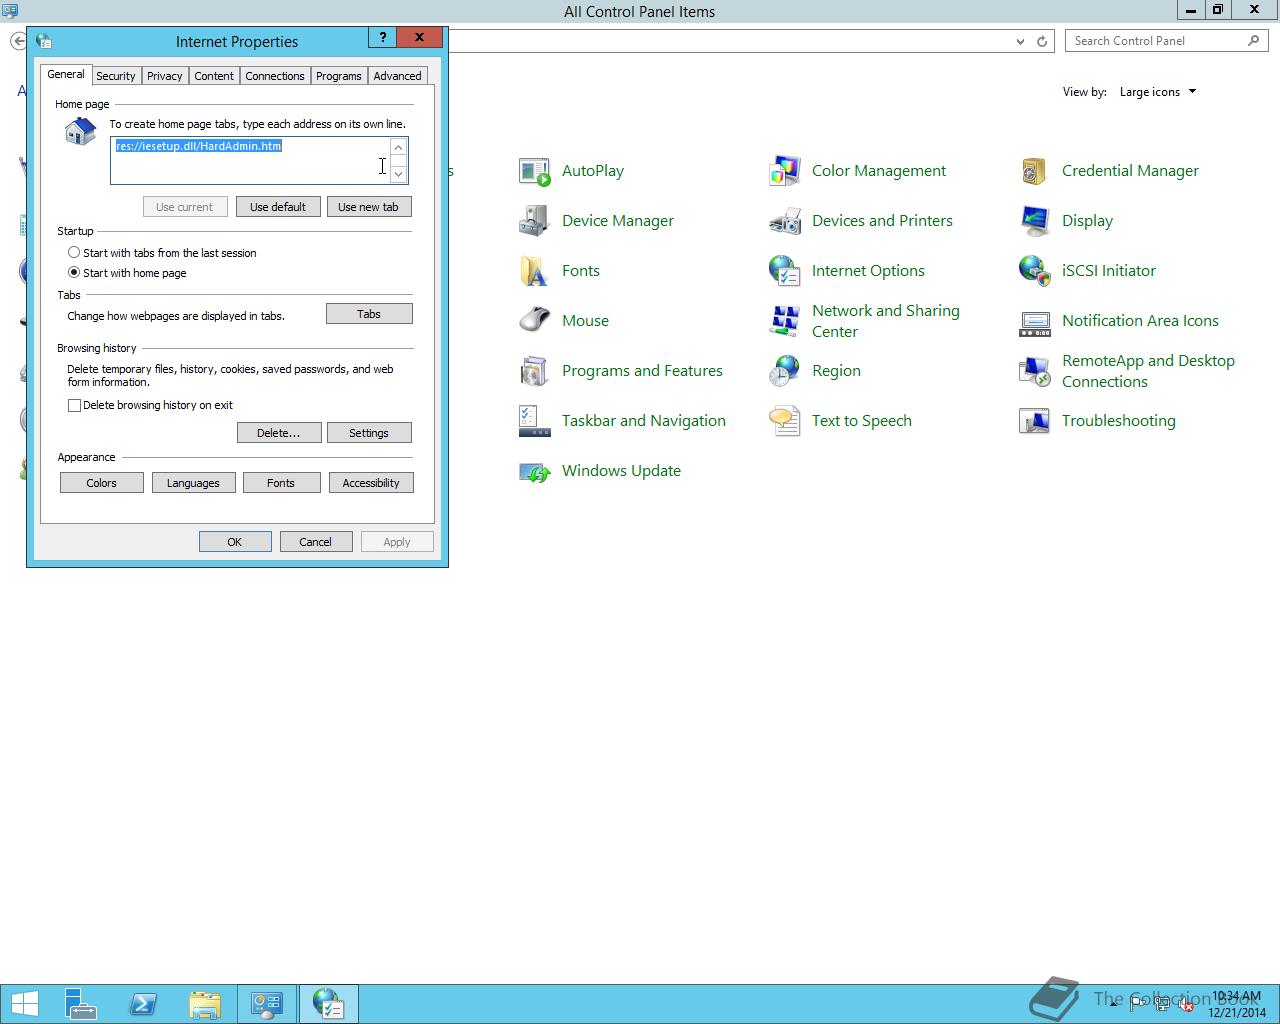Open the Accessibility button
The image size is (1280, 1024).
(371, 483)
